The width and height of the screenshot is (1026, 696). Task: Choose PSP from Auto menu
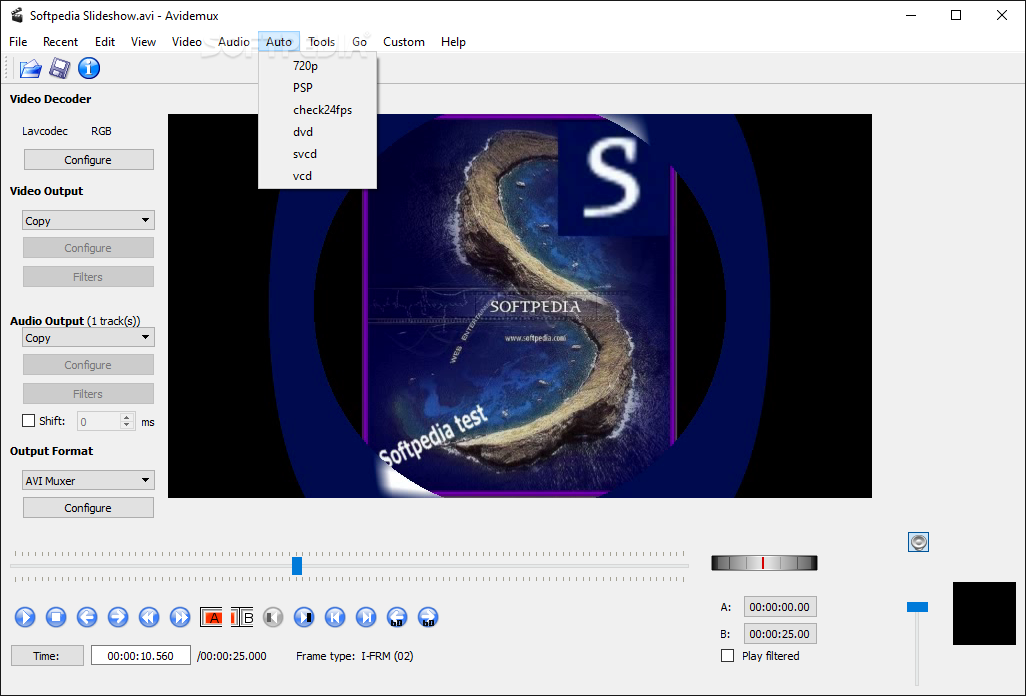(317, 88)
